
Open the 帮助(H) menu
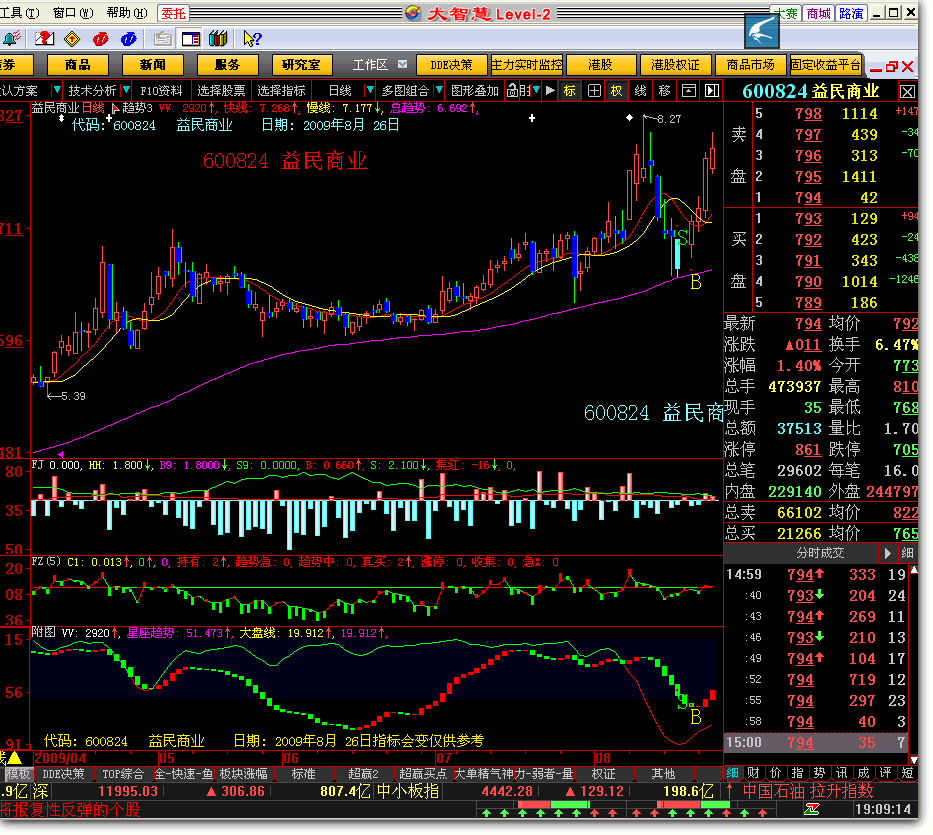[127, 13]
